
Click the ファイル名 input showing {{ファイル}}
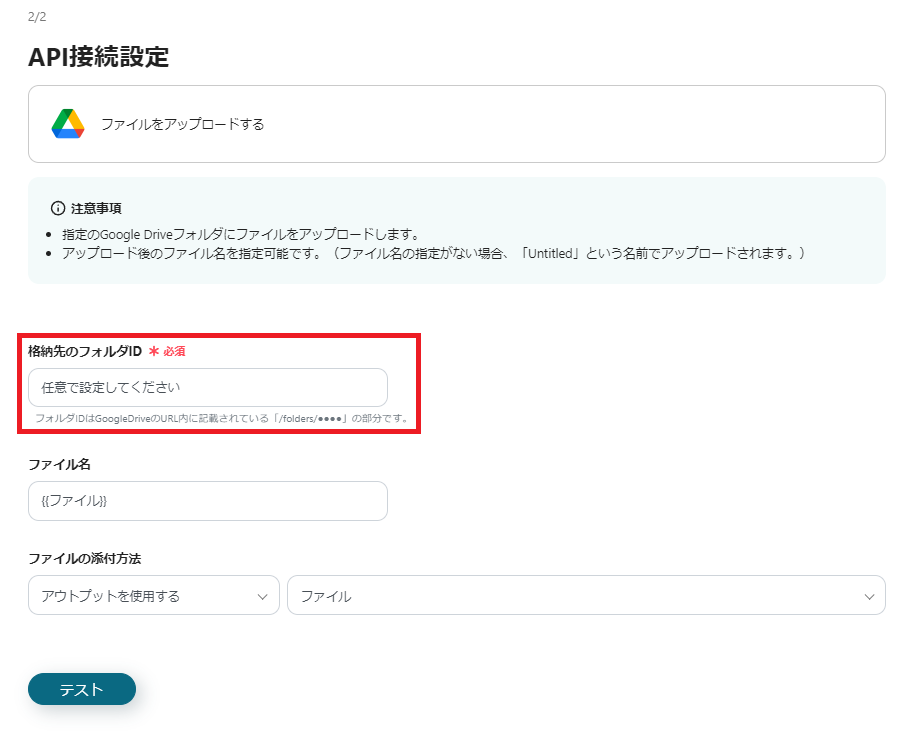point(207,500)
